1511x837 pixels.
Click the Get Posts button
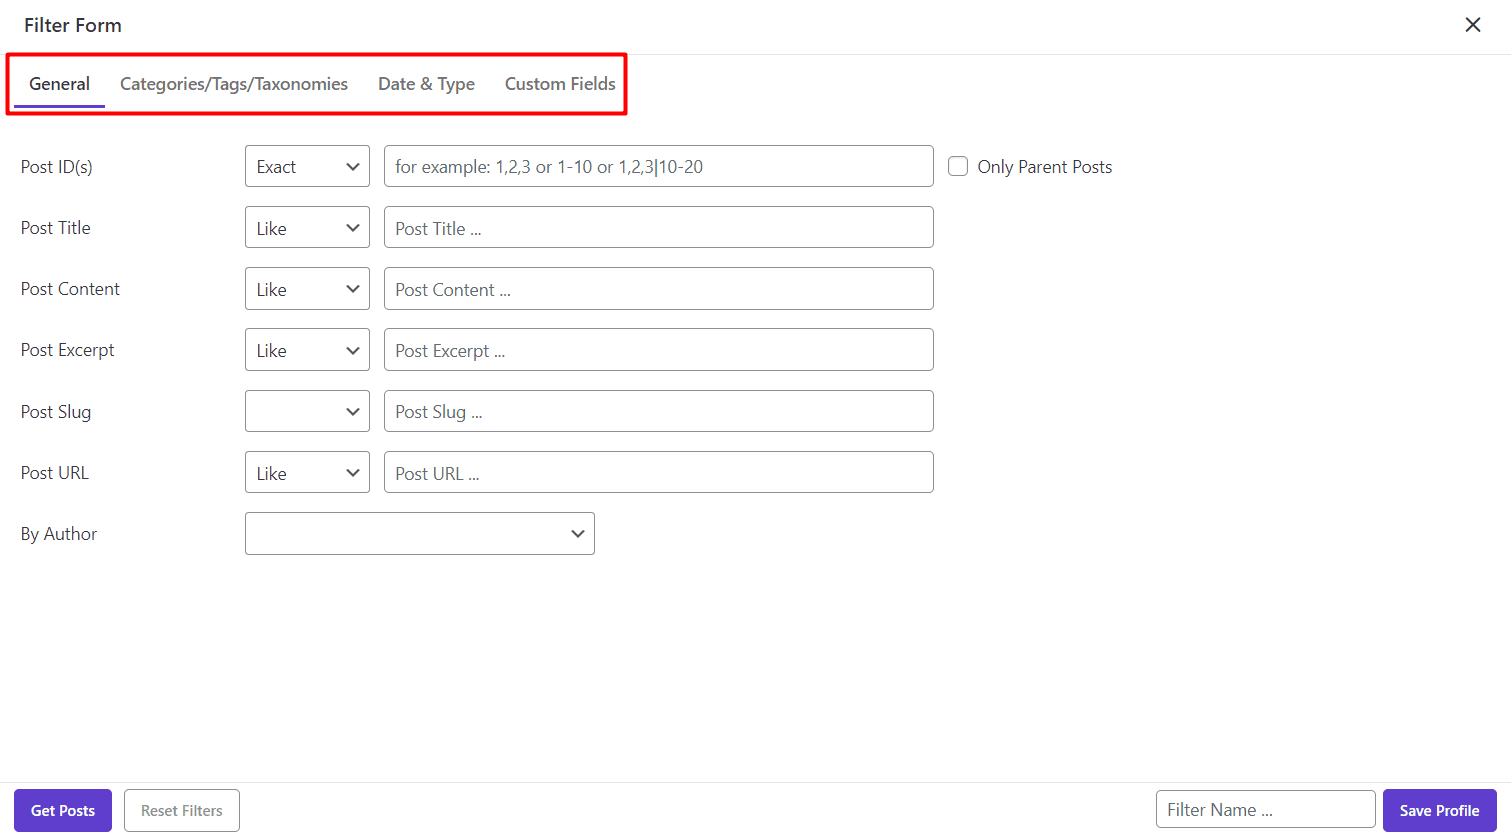(x=62, y=810)
